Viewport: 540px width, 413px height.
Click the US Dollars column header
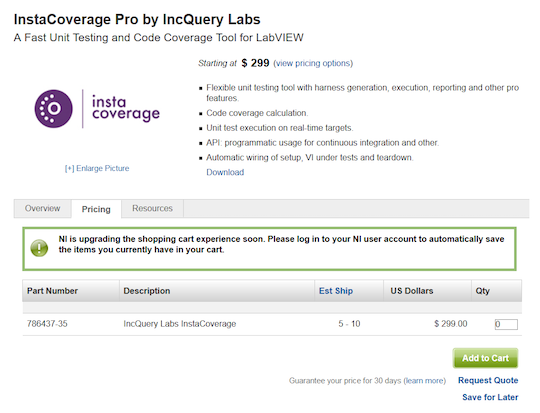point(412,291)
